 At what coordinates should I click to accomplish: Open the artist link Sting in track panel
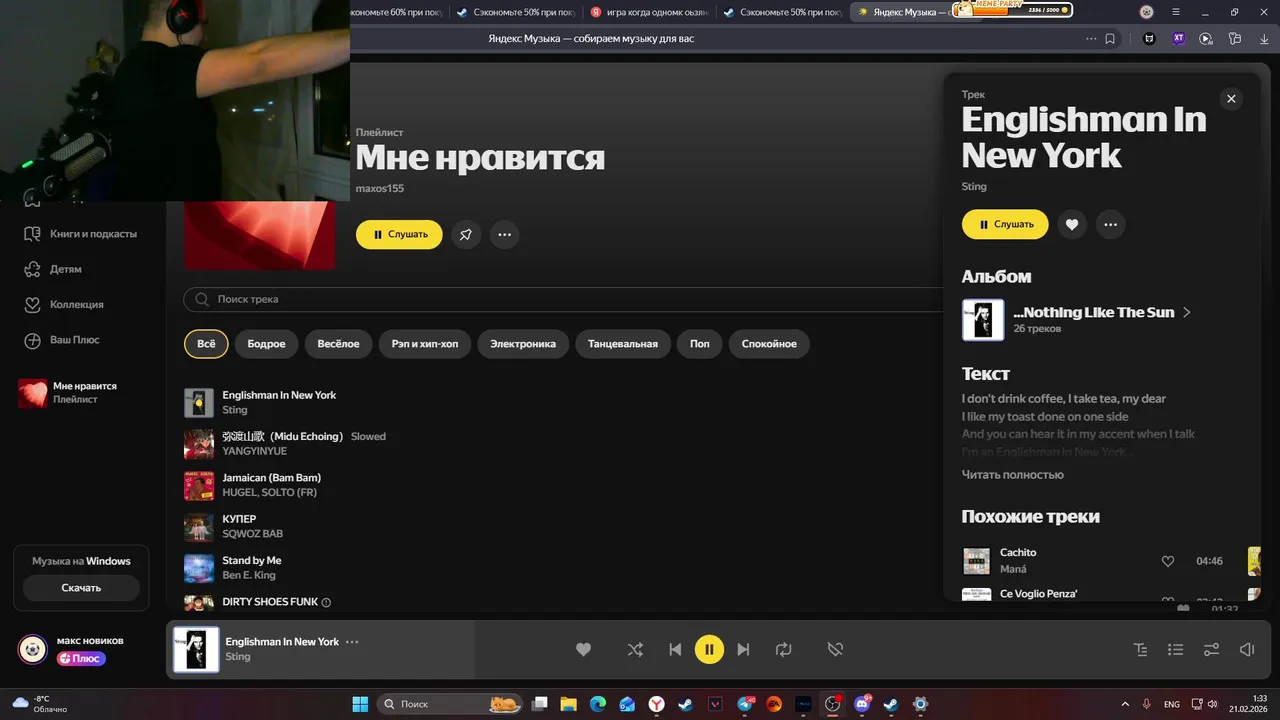pyautogui.click(x=974, y=187)
